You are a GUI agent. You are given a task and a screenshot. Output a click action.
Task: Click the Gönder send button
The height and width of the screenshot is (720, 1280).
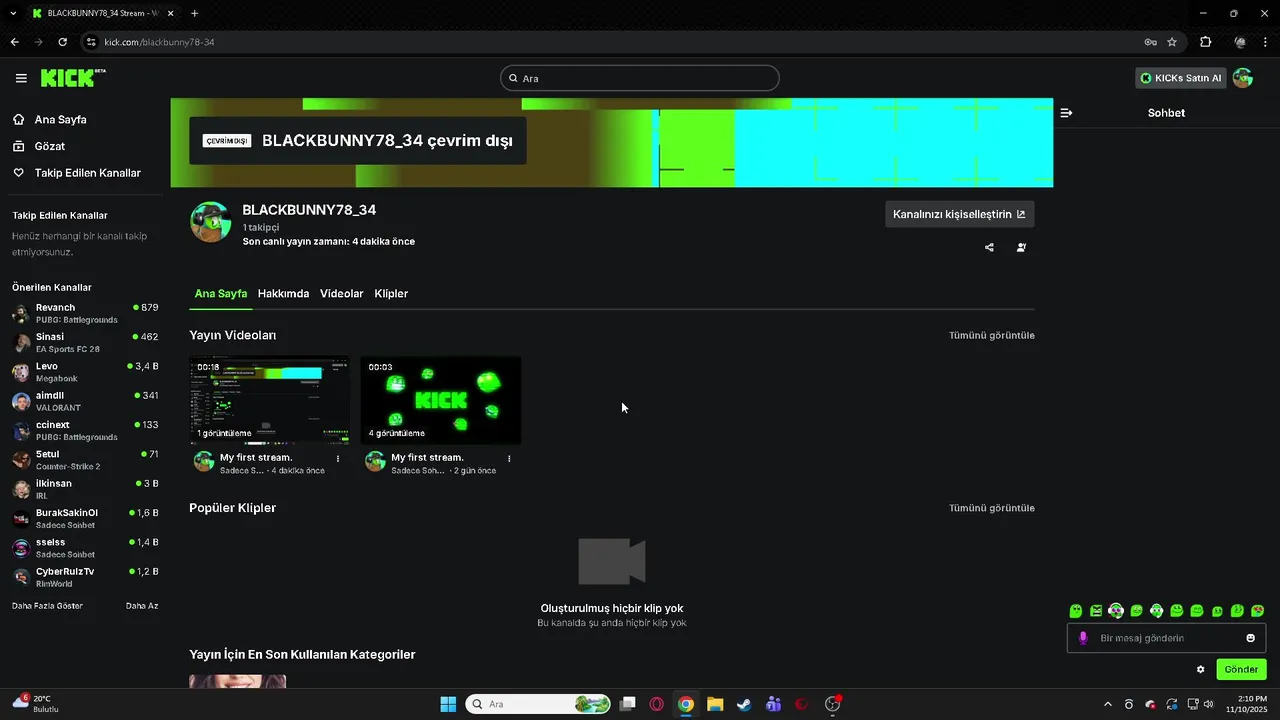point(1241,669)
